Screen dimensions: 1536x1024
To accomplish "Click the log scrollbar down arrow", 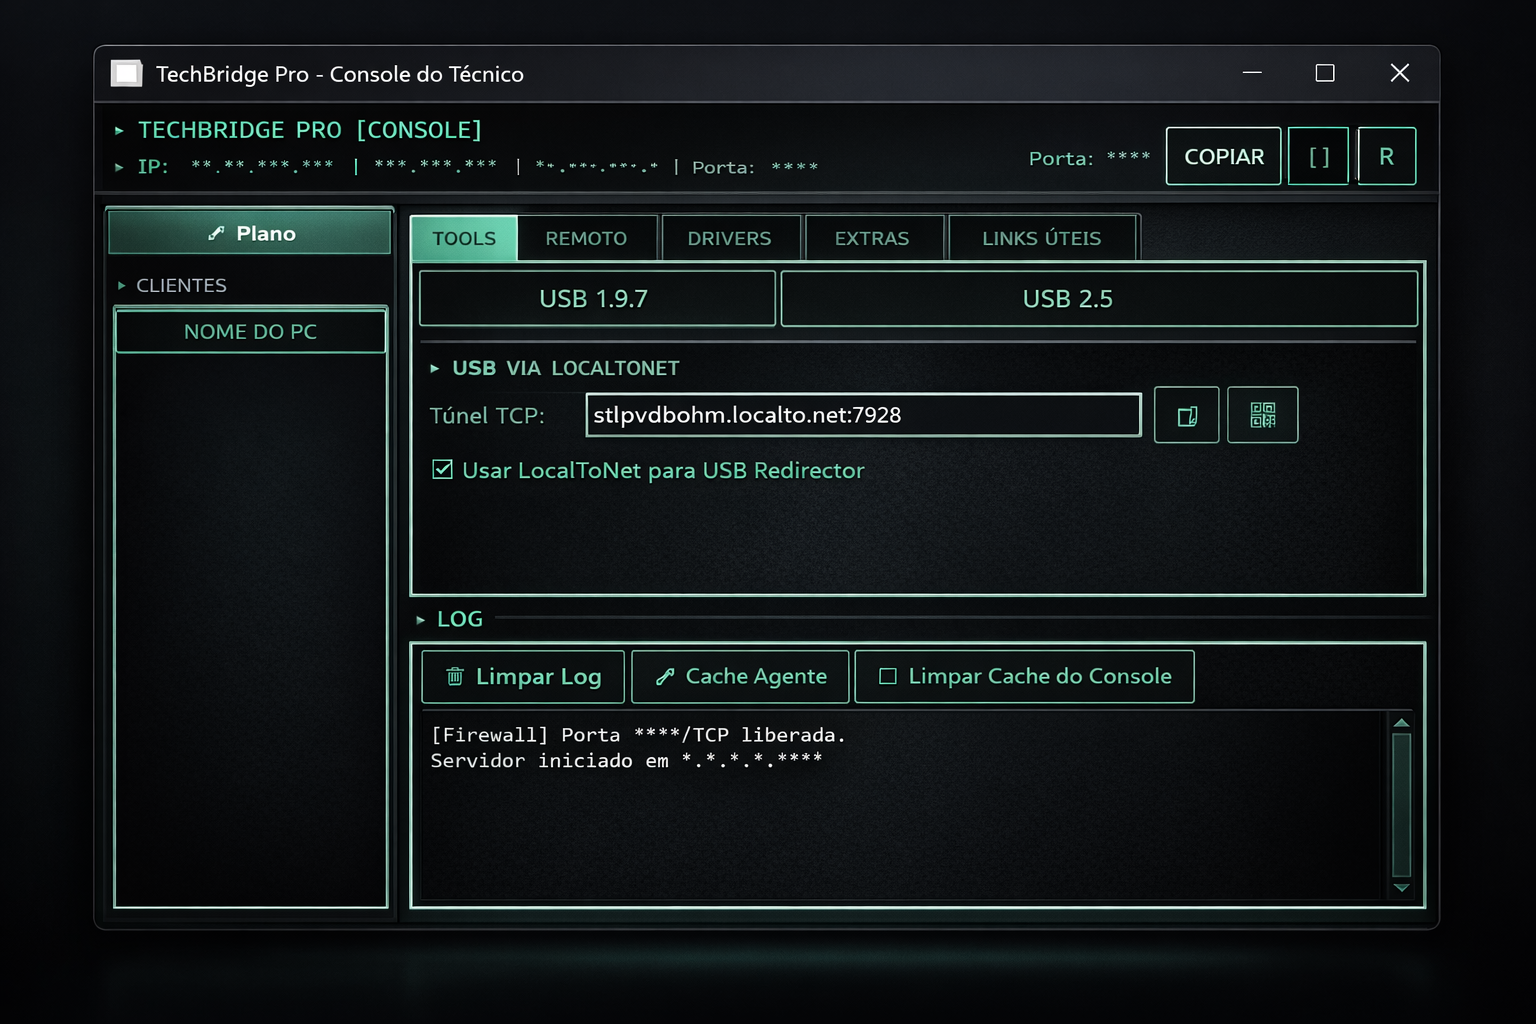I will pos(1401,887).
